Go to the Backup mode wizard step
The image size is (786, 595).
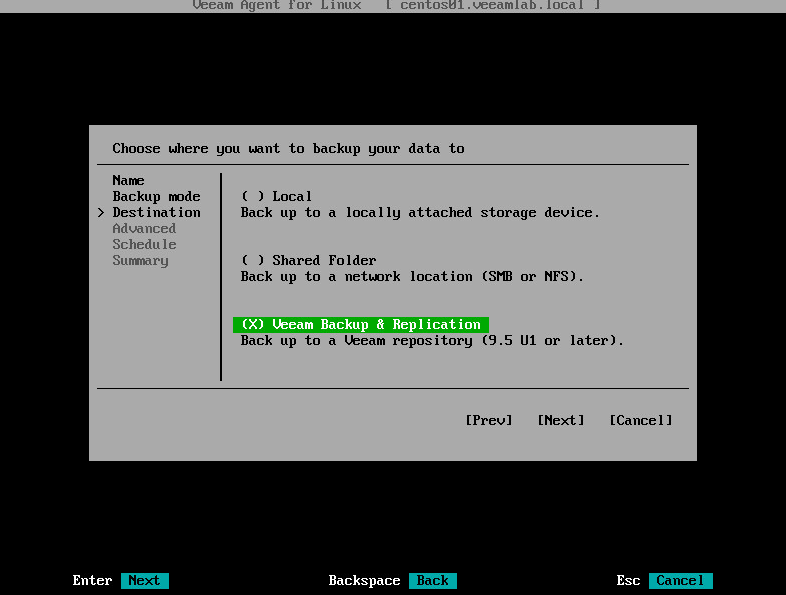click(156, 196)
